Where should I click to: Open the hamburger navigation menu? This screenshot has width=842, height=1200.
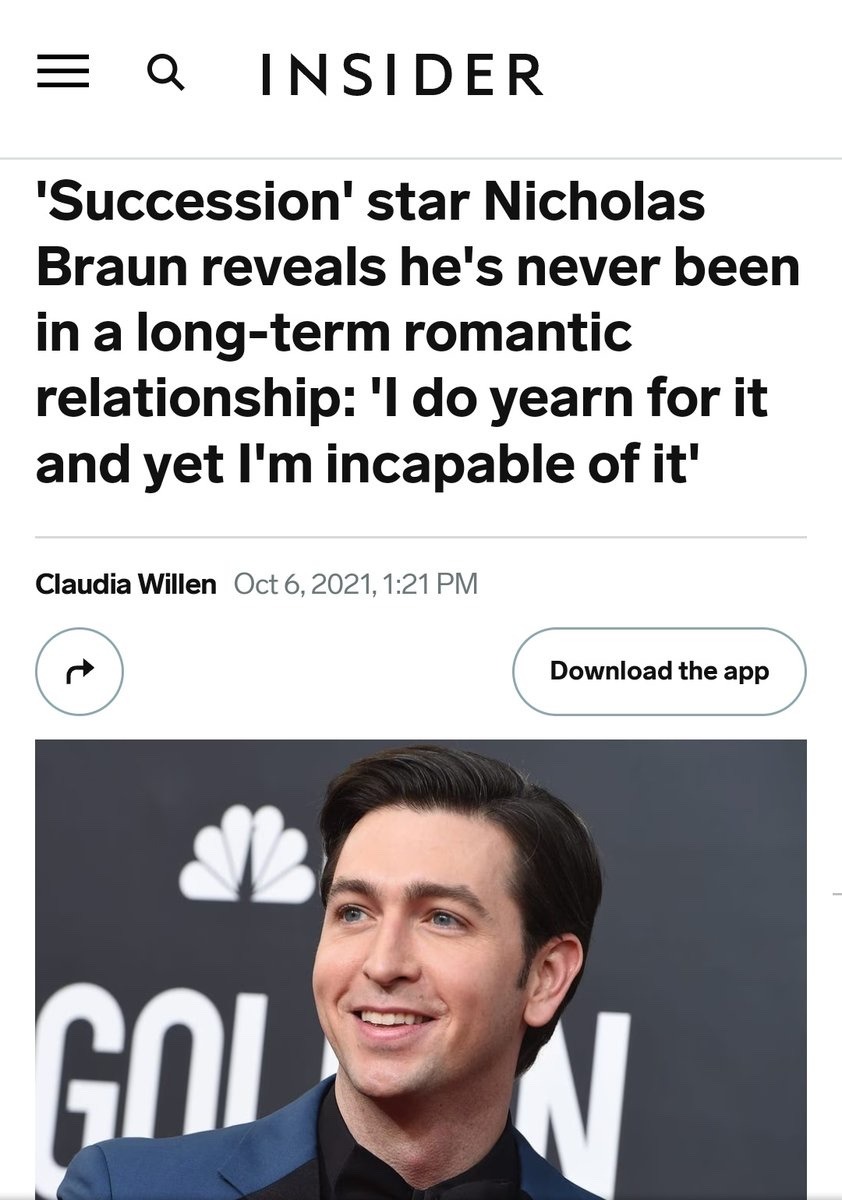pyautogui.click(x=63, y=72)
